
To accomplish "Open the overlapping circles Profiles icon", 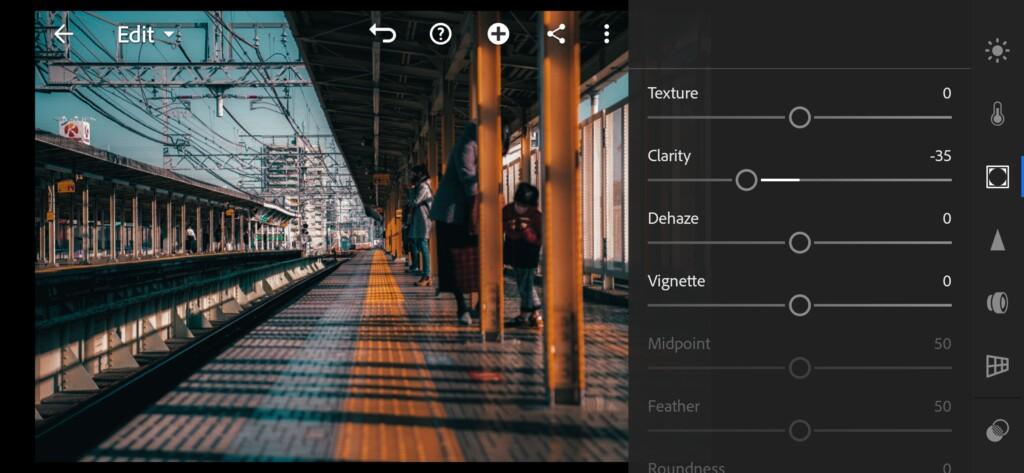I will [x=997, y=431].
